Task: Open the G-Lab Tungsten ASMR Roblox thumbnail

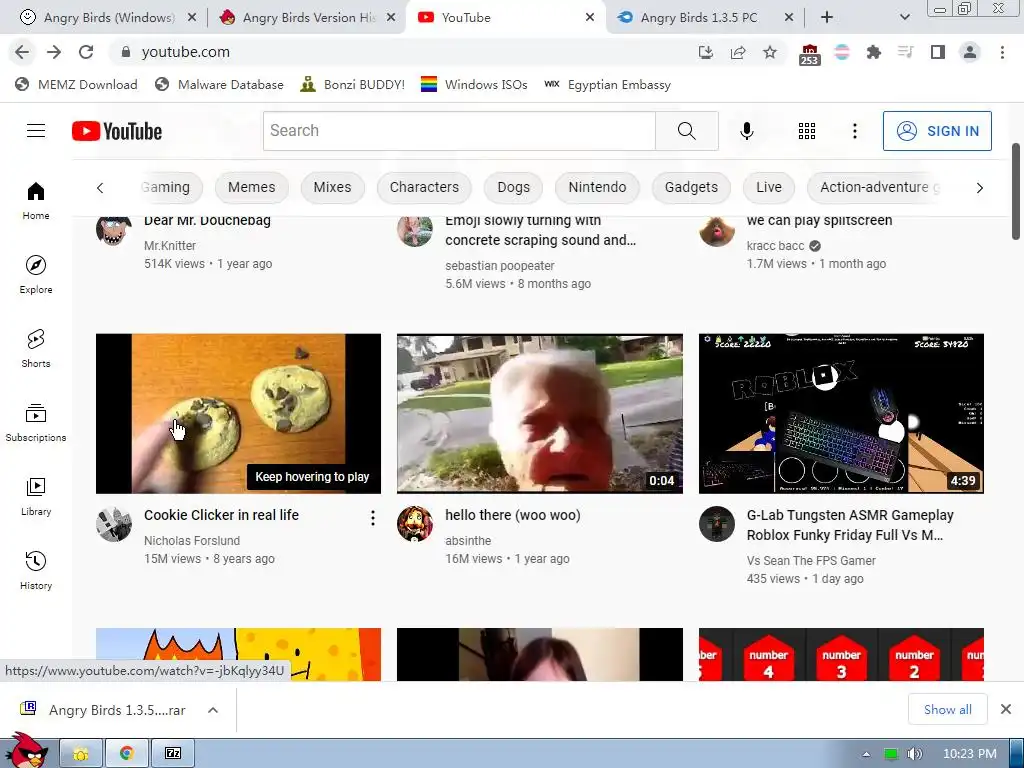Action: tap(841, 413)
